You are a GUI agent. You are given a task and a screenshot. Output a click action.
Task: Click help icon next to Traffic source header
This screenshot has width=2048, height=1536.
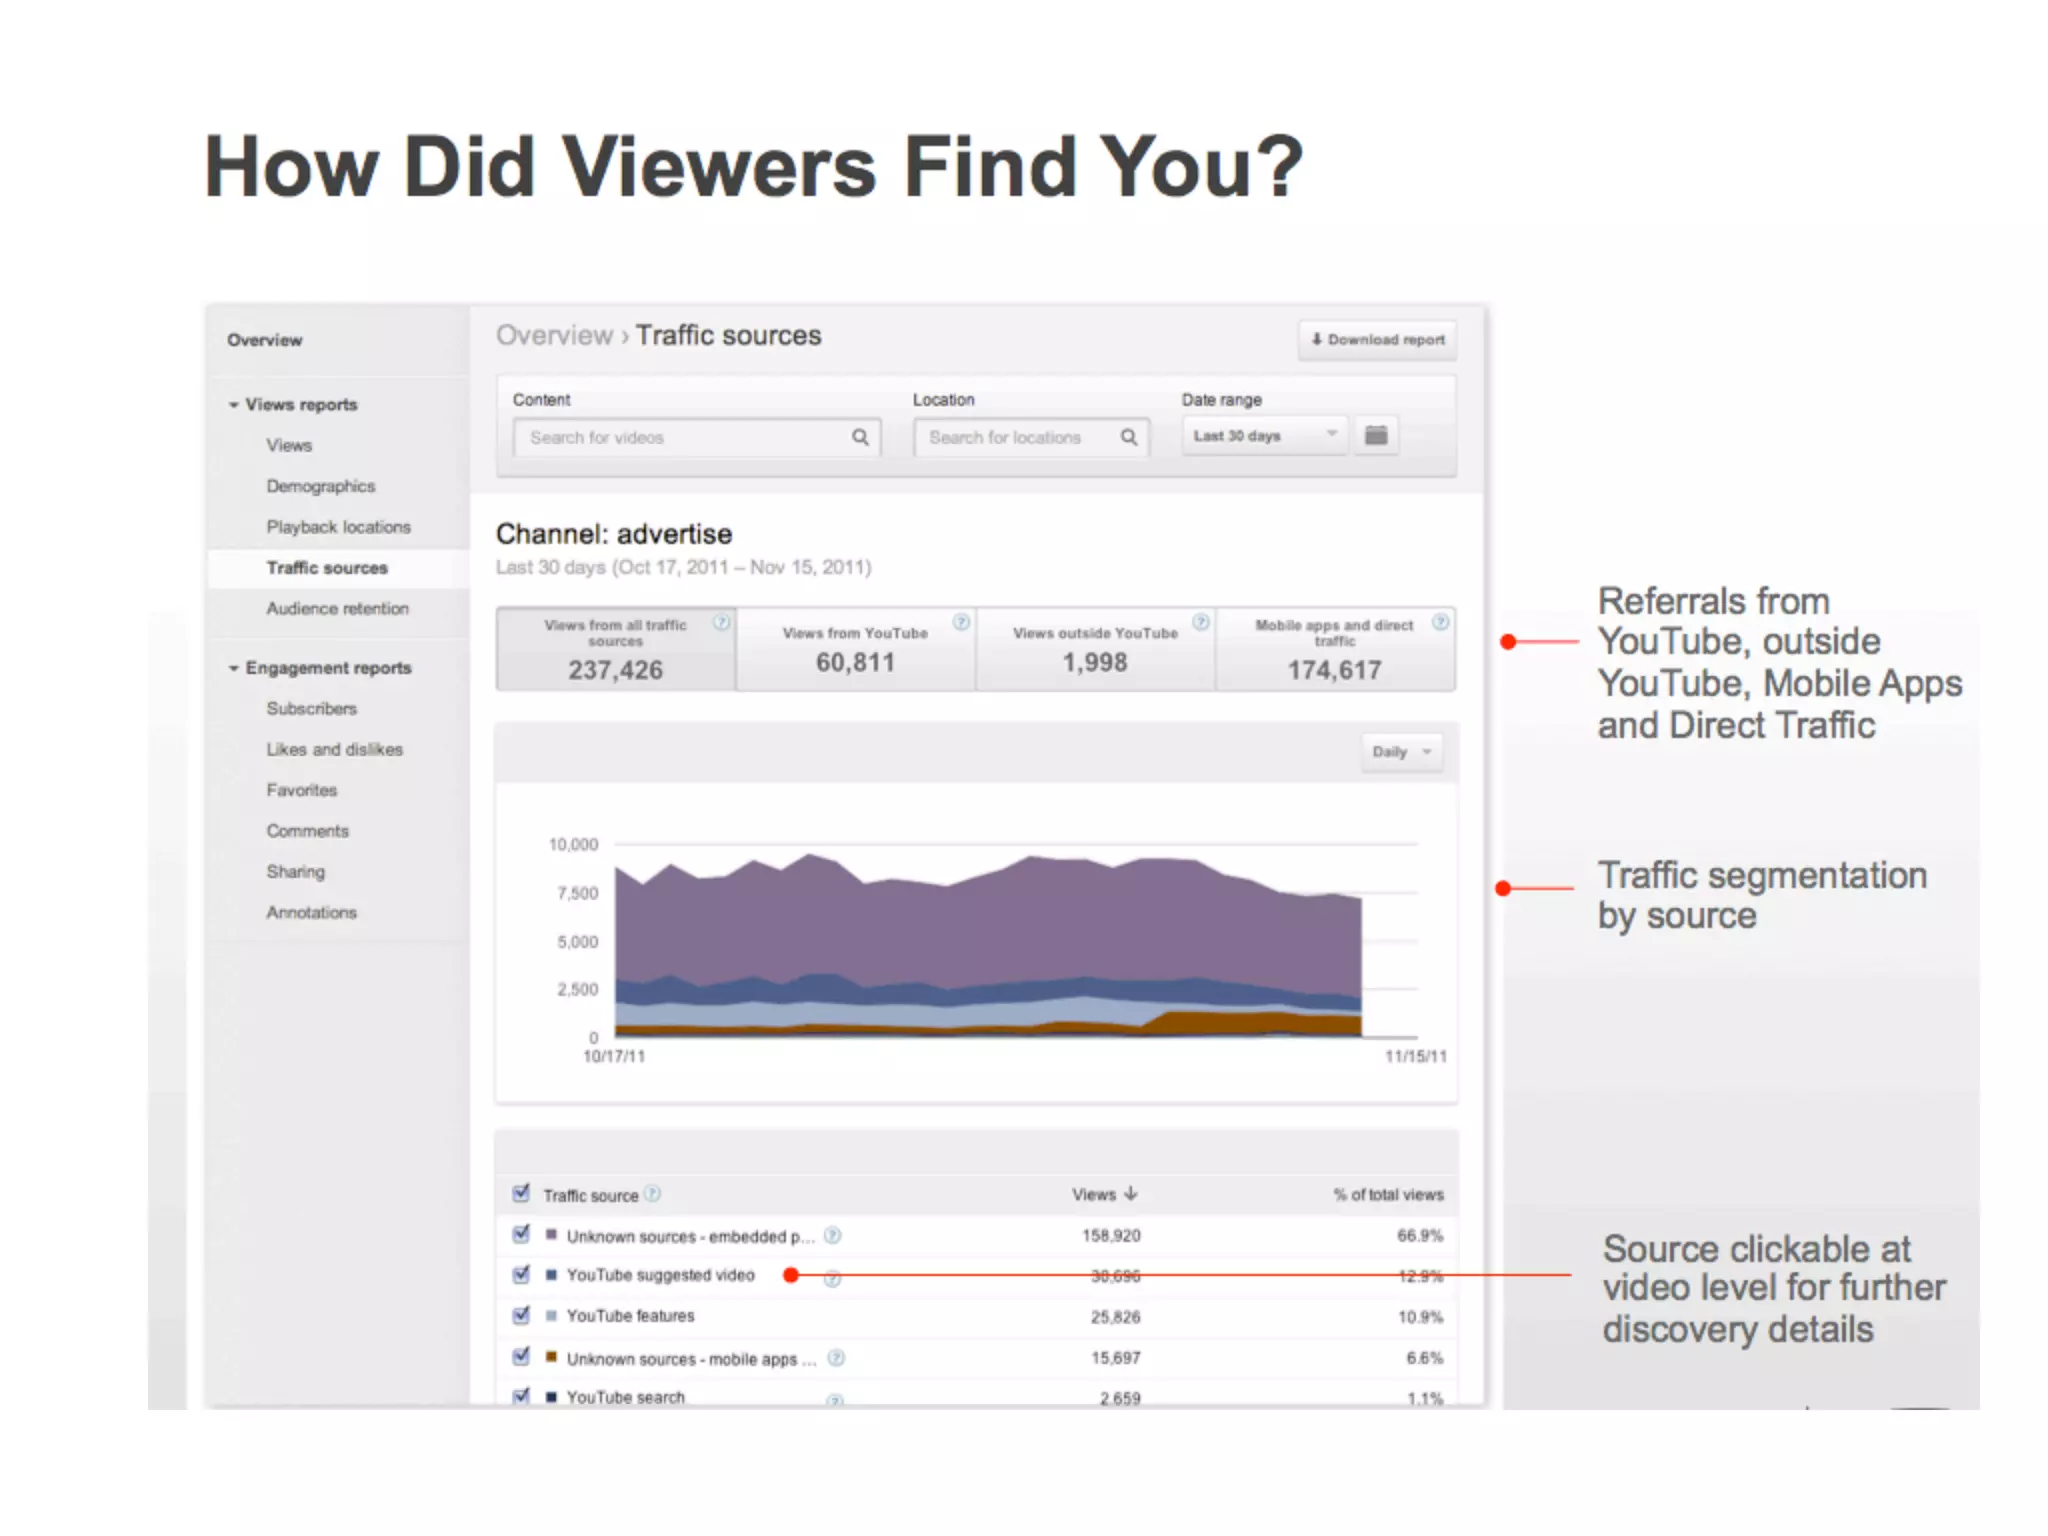coord(653,1193)
